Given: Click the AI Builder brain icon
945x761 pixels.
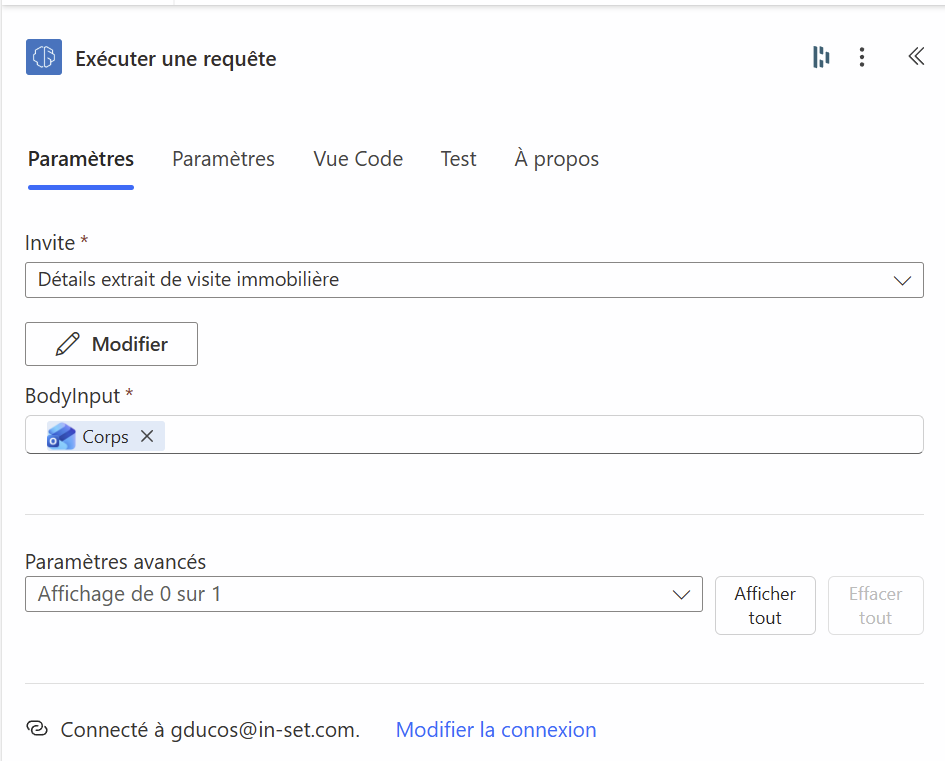Looking at the screenshot, I should pyautogui.click(x=44, y=58).
